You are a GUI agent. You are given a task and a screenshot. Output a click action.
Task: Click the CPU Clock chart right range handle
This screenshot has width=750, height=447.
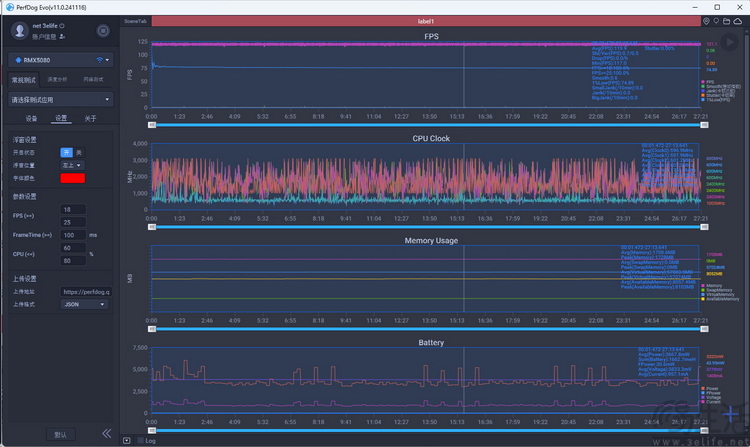pyautogui.click(x=704, y=227)
